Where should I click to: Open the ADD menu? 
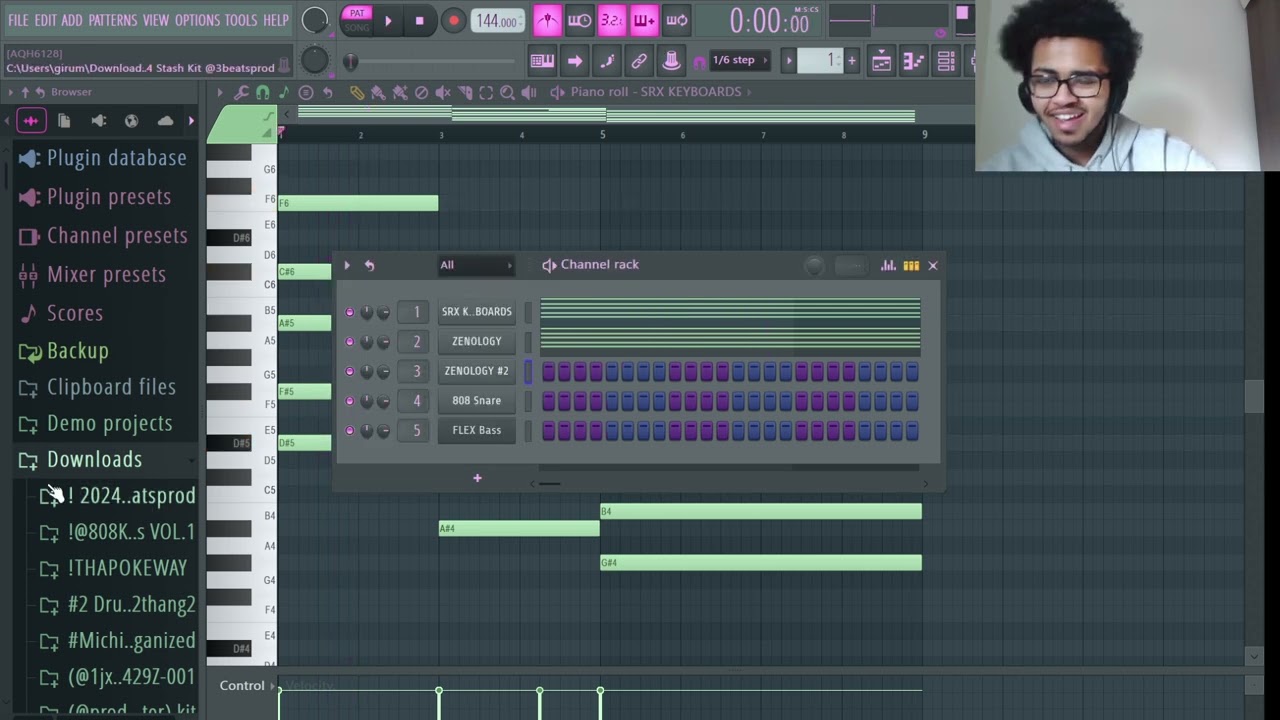click(x=72, y=20)
